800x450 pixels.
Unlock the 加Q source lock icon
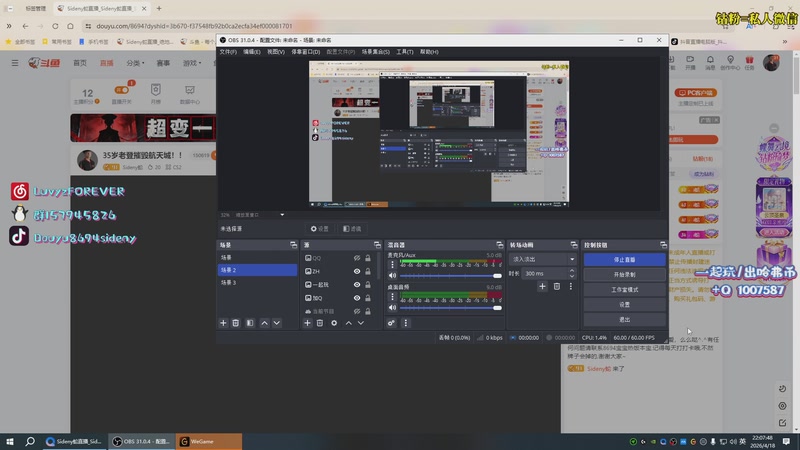point(368,298)
